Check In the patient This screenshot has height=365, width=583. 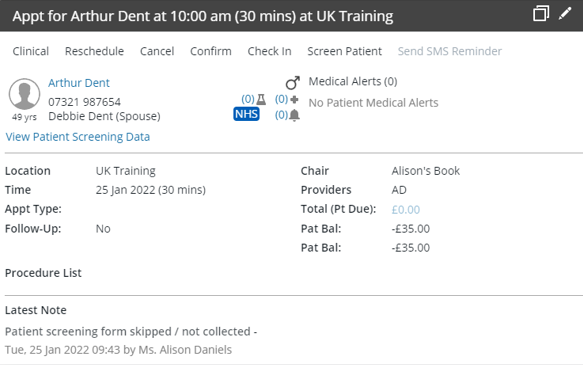coord(270,51)
